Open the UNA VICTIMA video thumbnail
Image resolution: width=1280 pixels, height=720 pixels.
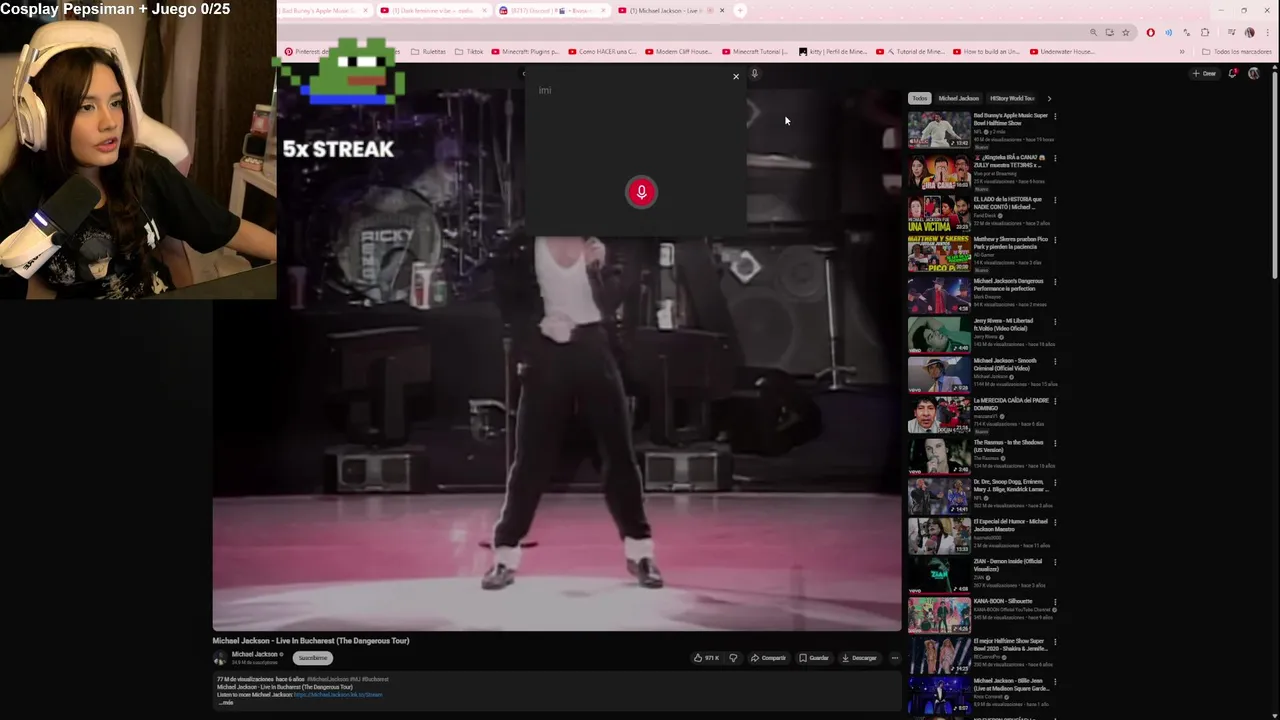pos(939,213)
